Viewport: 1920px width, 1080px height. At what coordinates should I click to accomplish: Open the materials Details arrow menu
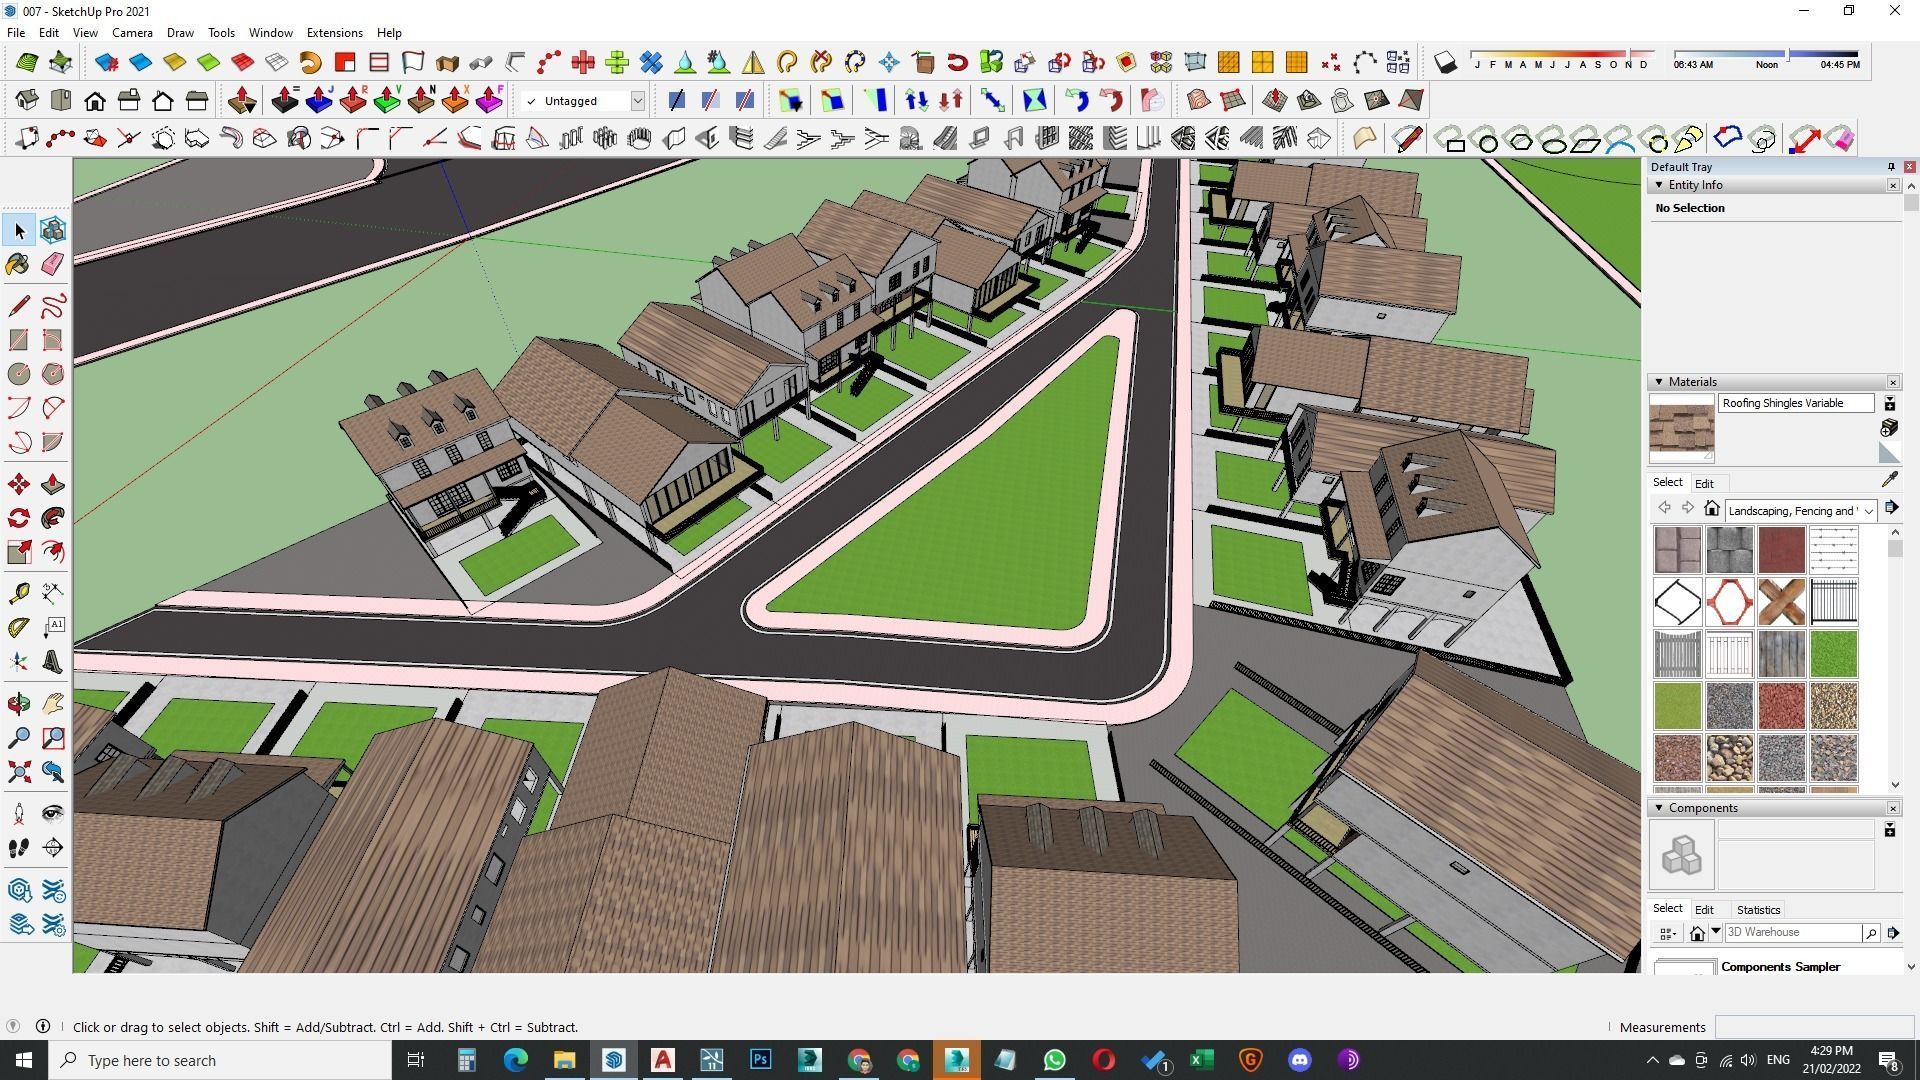tap(1891, 508)
